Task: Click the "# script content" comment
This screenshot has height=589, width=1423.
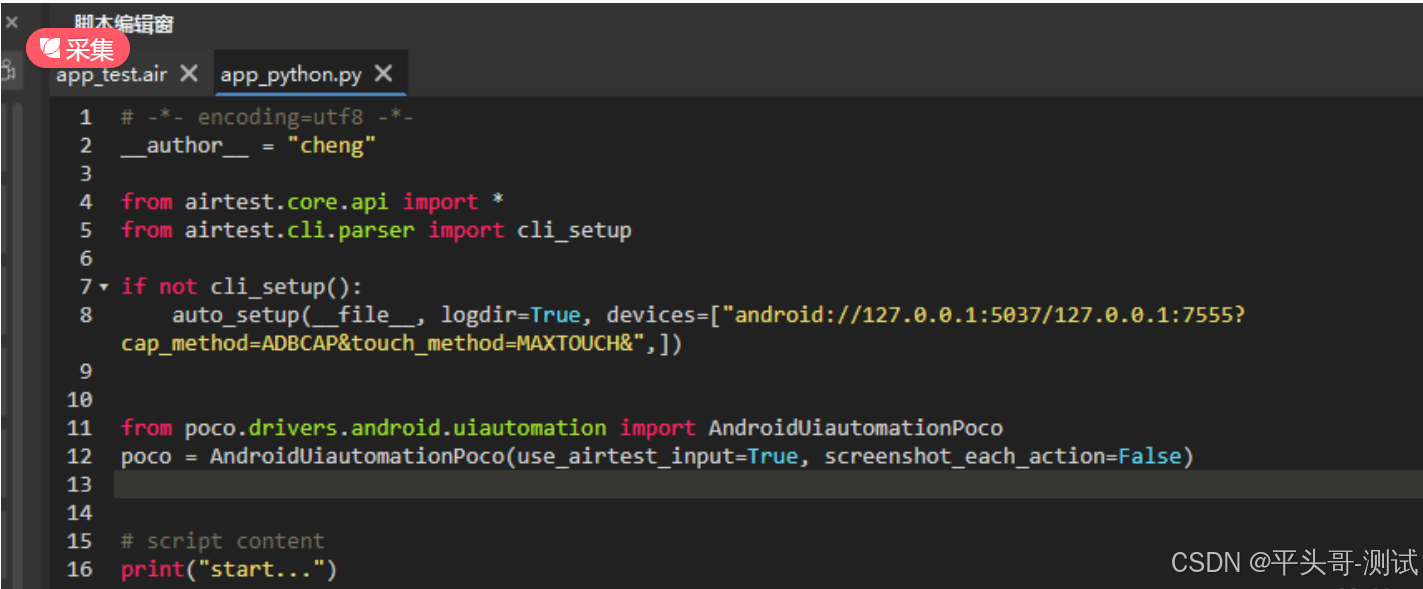Action: click(x=223, y=541)
